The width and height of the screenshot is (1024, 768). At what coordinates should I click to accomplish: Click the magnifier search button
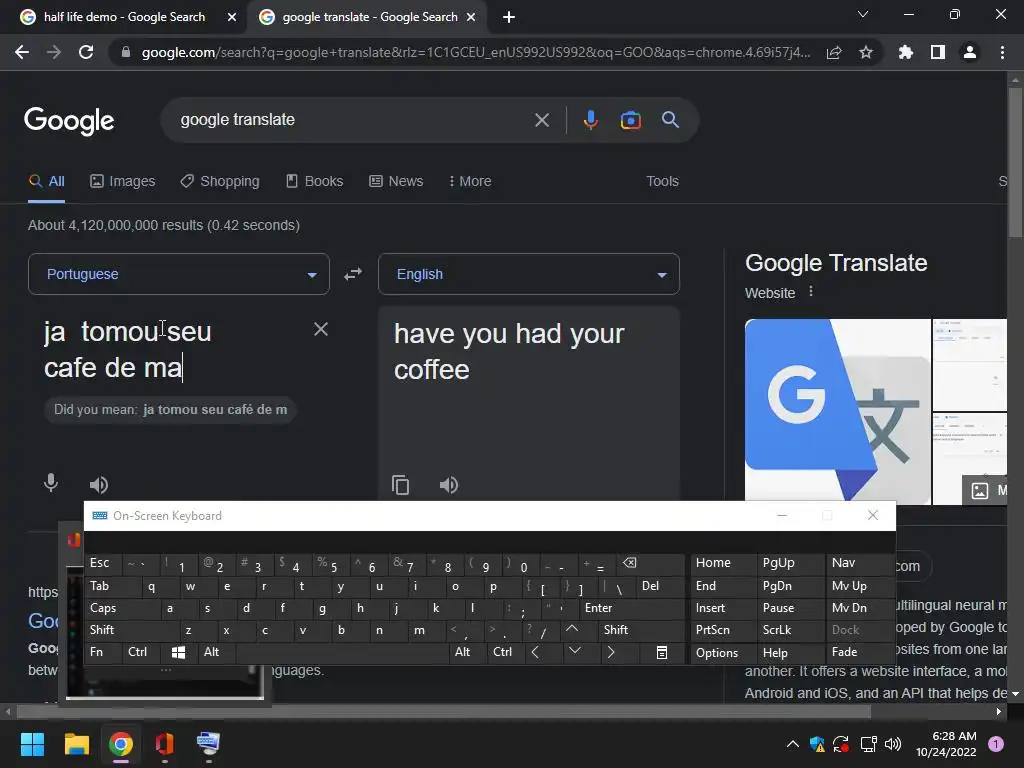pyautogui.click(x=670, y=120)
